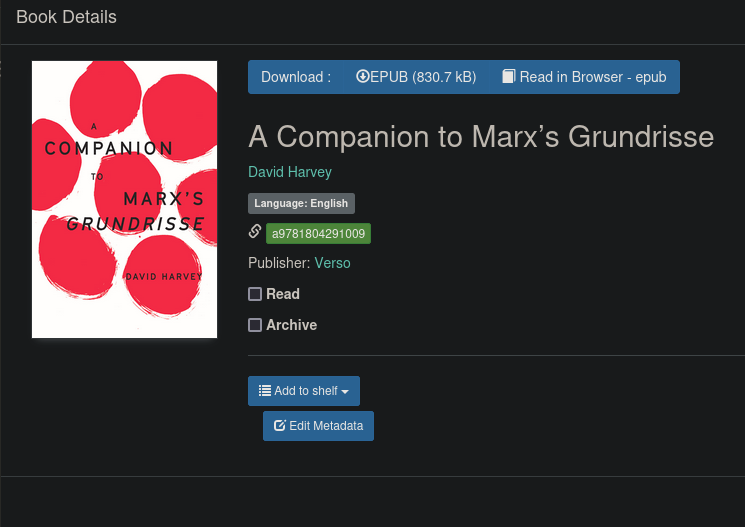
Task: Follow the Verso publisher link
Action: pos(332,263)
